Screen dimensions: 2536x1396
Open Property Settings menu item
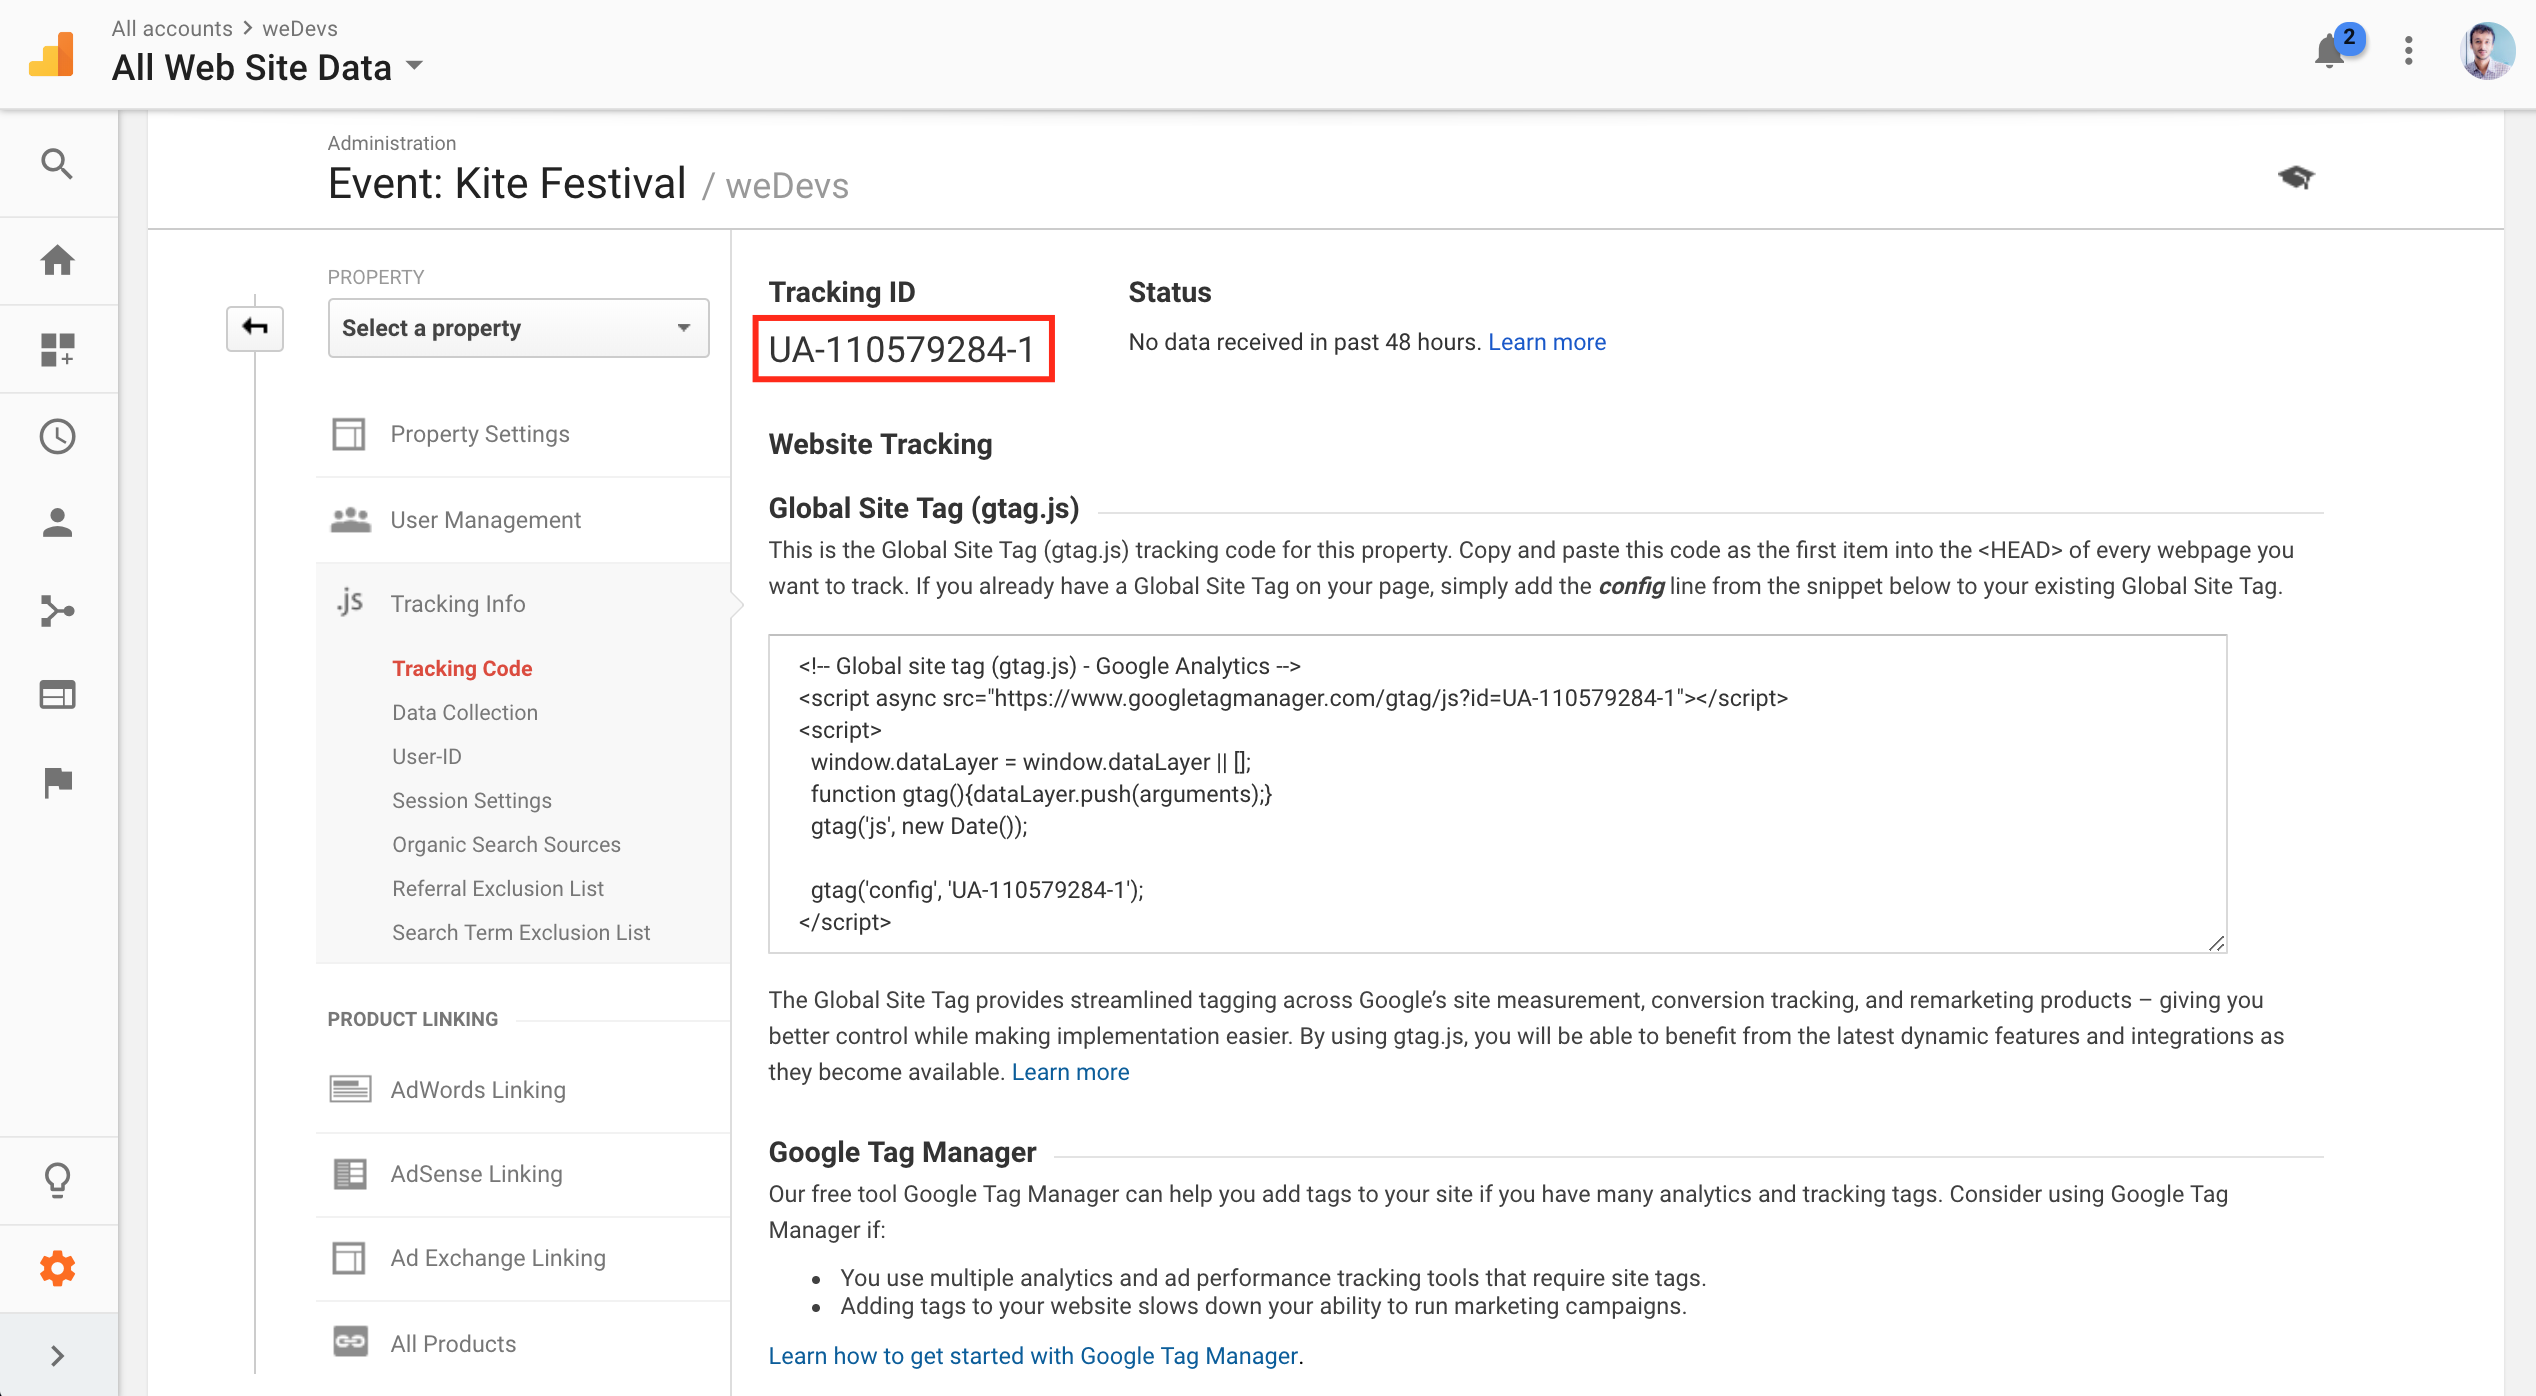[480, 434]
